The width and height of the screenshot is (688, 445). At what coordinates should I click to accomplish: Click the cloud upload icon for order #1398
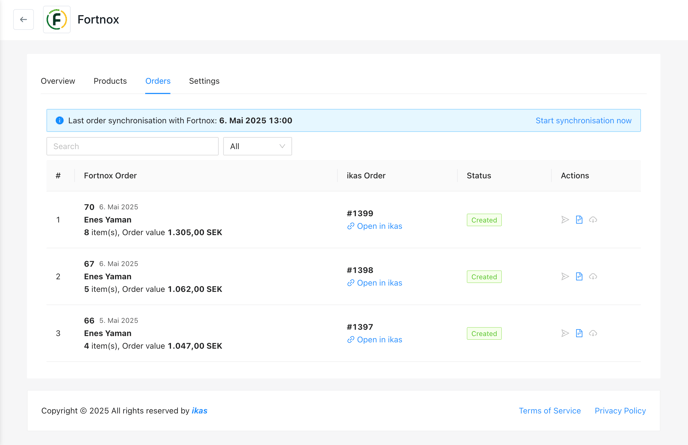(x=593, y=276)
